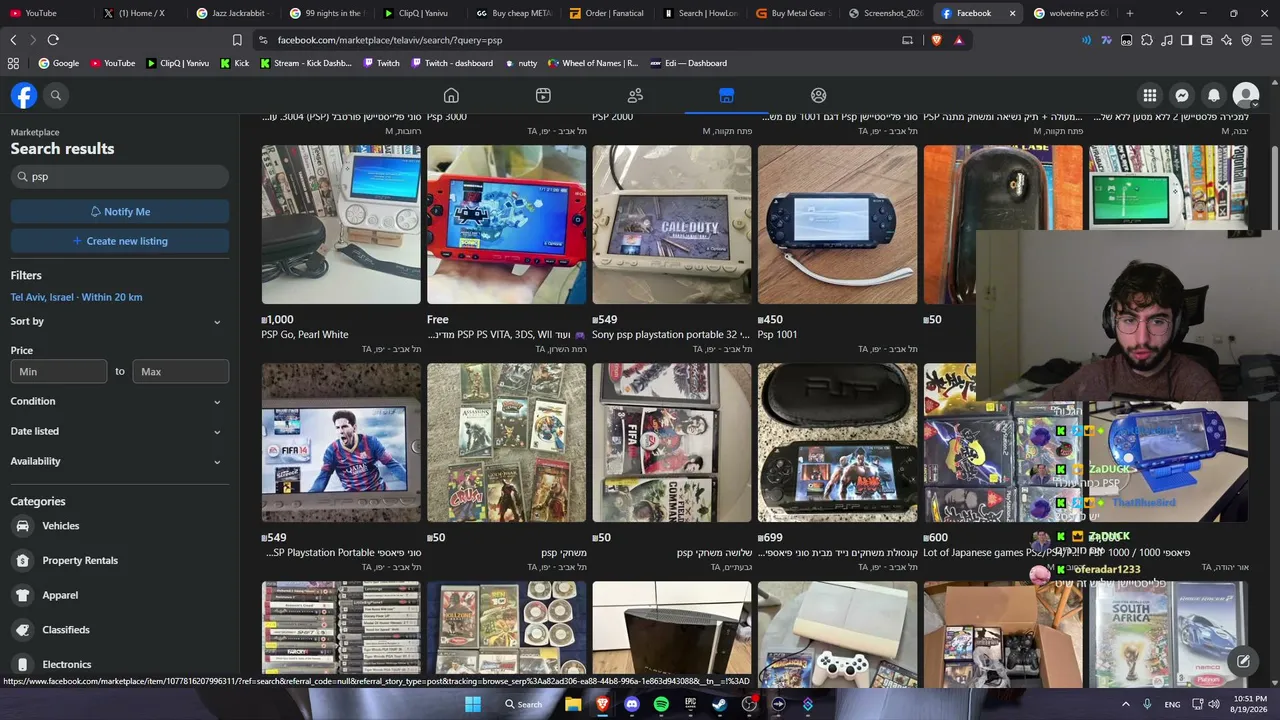Open Spotify from the taskbar

coord(661,704)
